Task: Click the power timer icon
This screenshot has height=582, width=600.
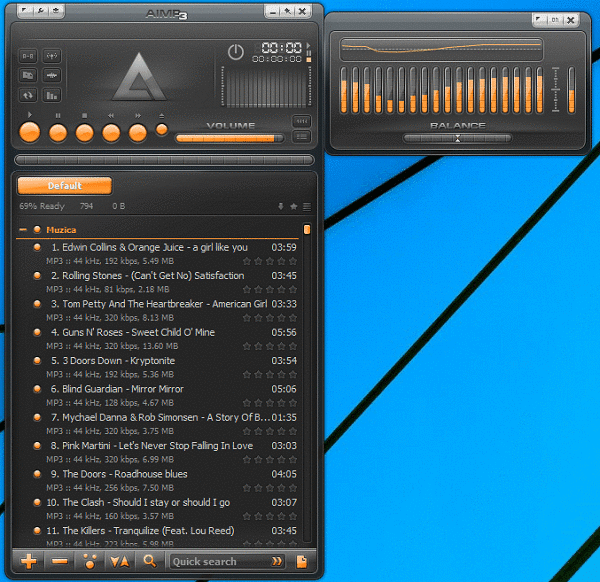Action: coord(235,51)
